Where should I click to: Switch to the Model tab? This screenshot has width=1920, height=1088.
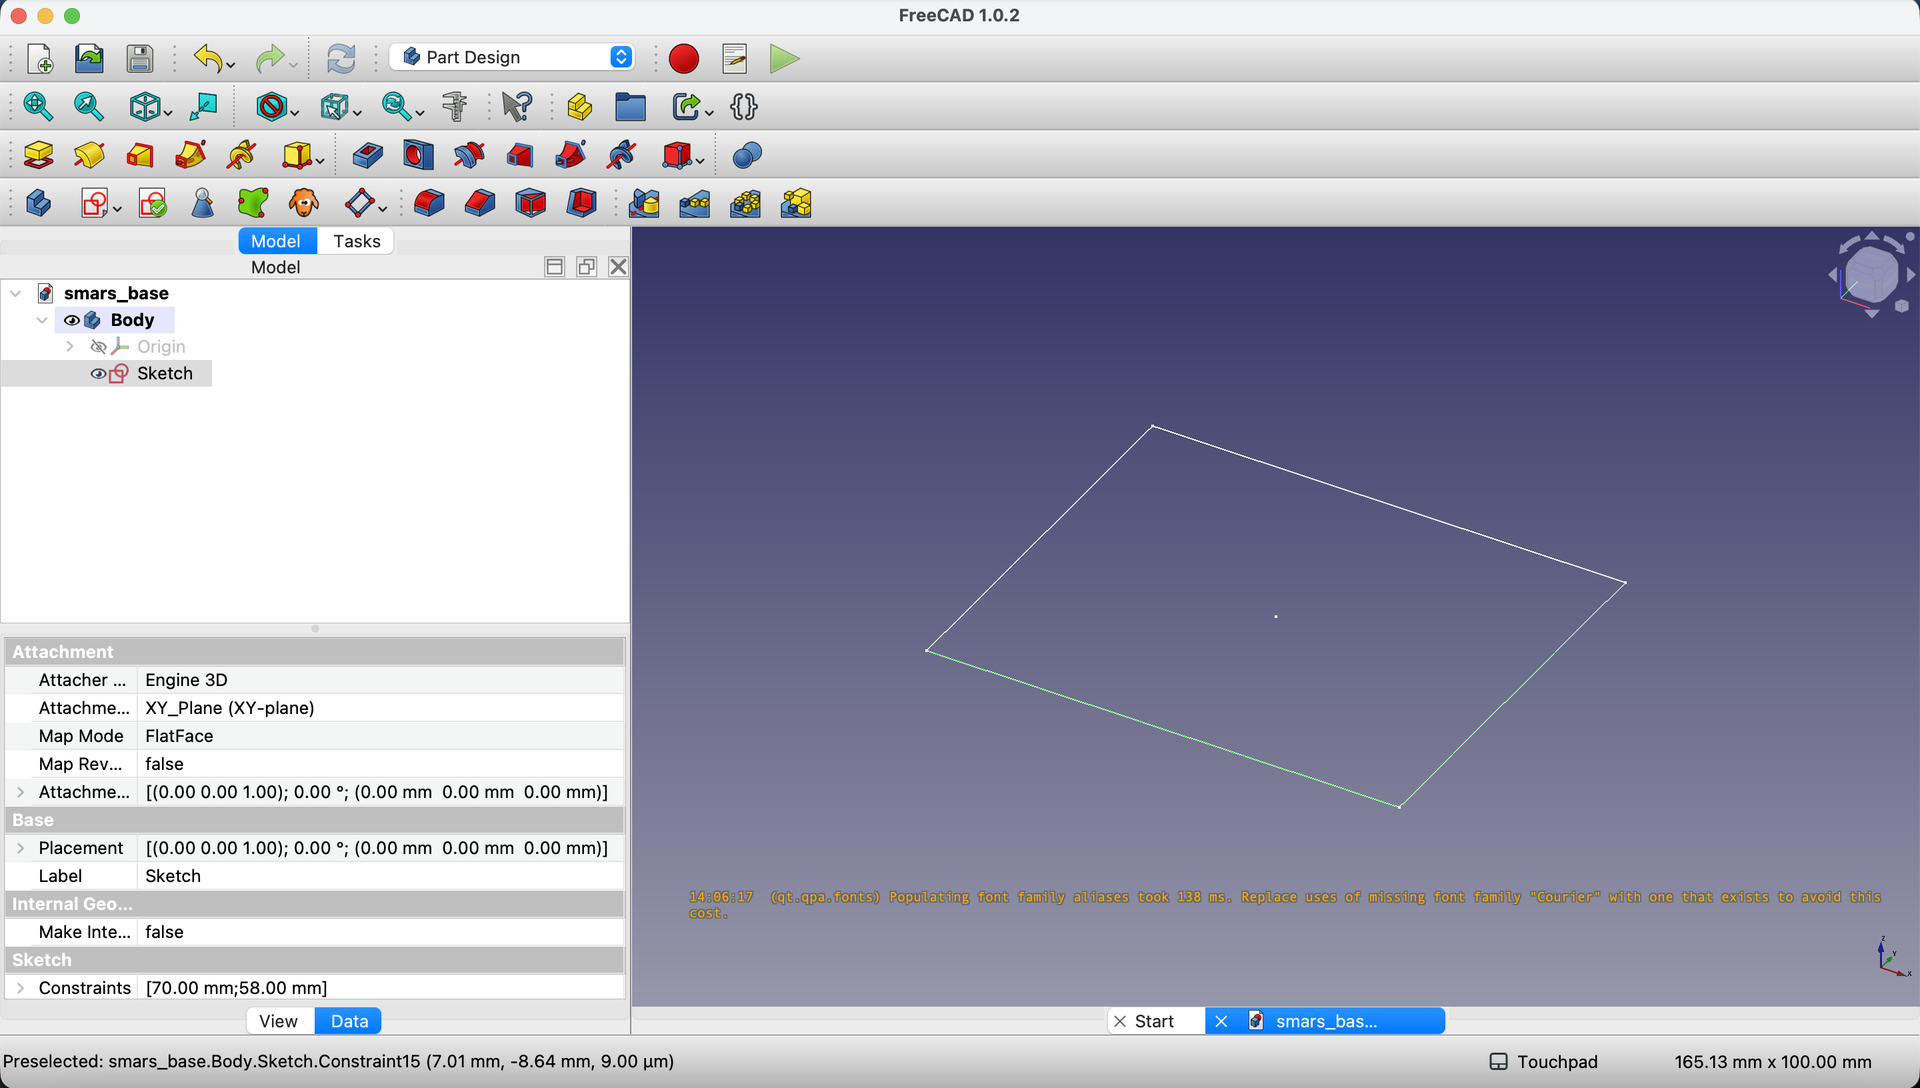pos(275,241)
